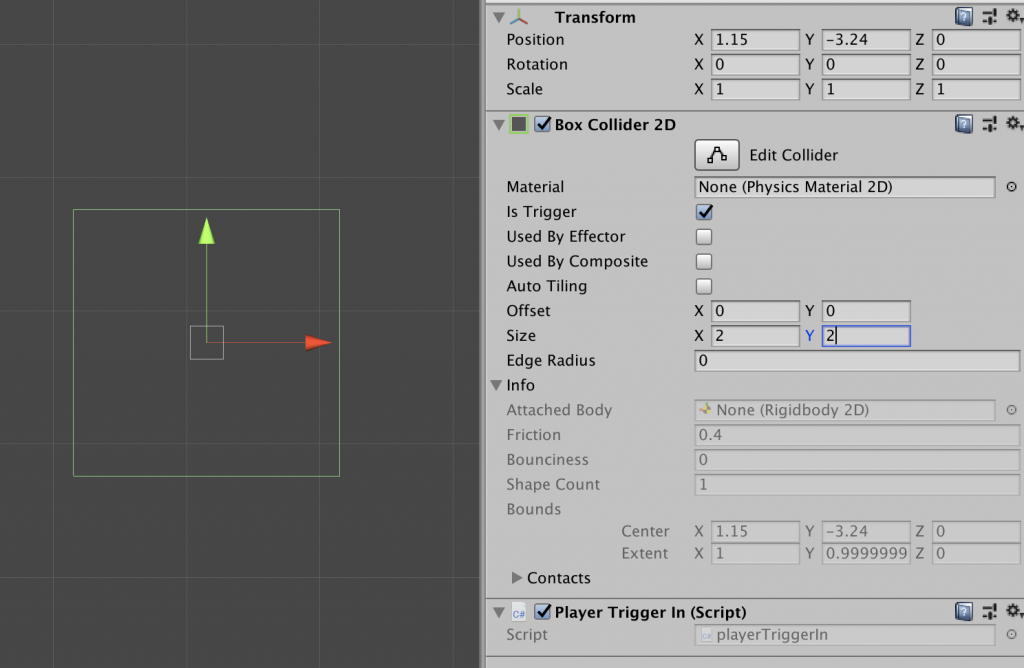Click the 'Friction' label

pos(534,435)
